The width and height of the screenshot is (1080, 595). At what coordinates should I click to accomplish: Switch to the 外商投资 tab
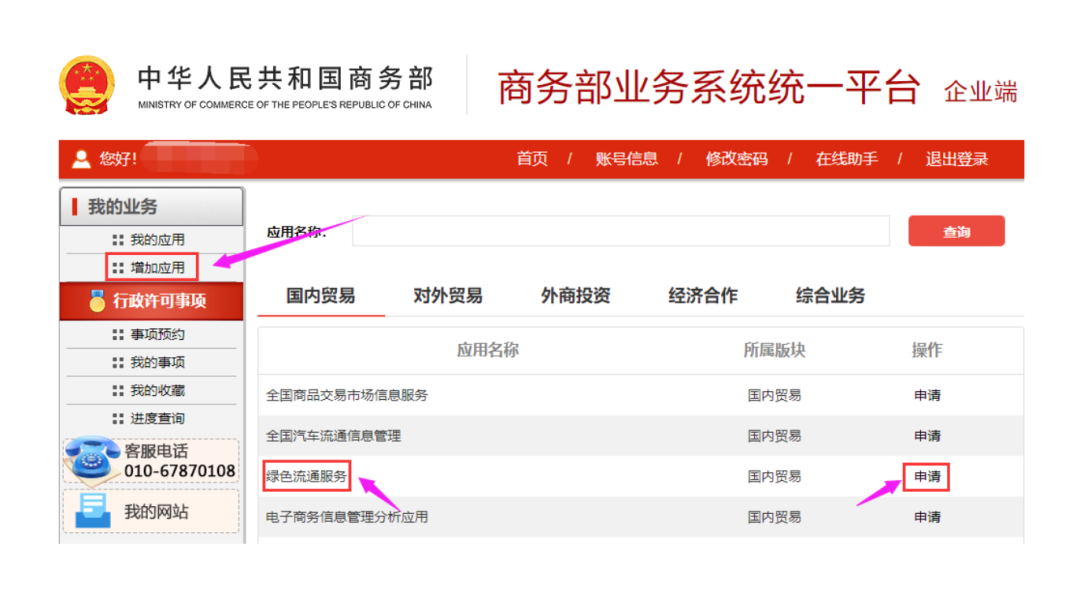click(576, 296)
